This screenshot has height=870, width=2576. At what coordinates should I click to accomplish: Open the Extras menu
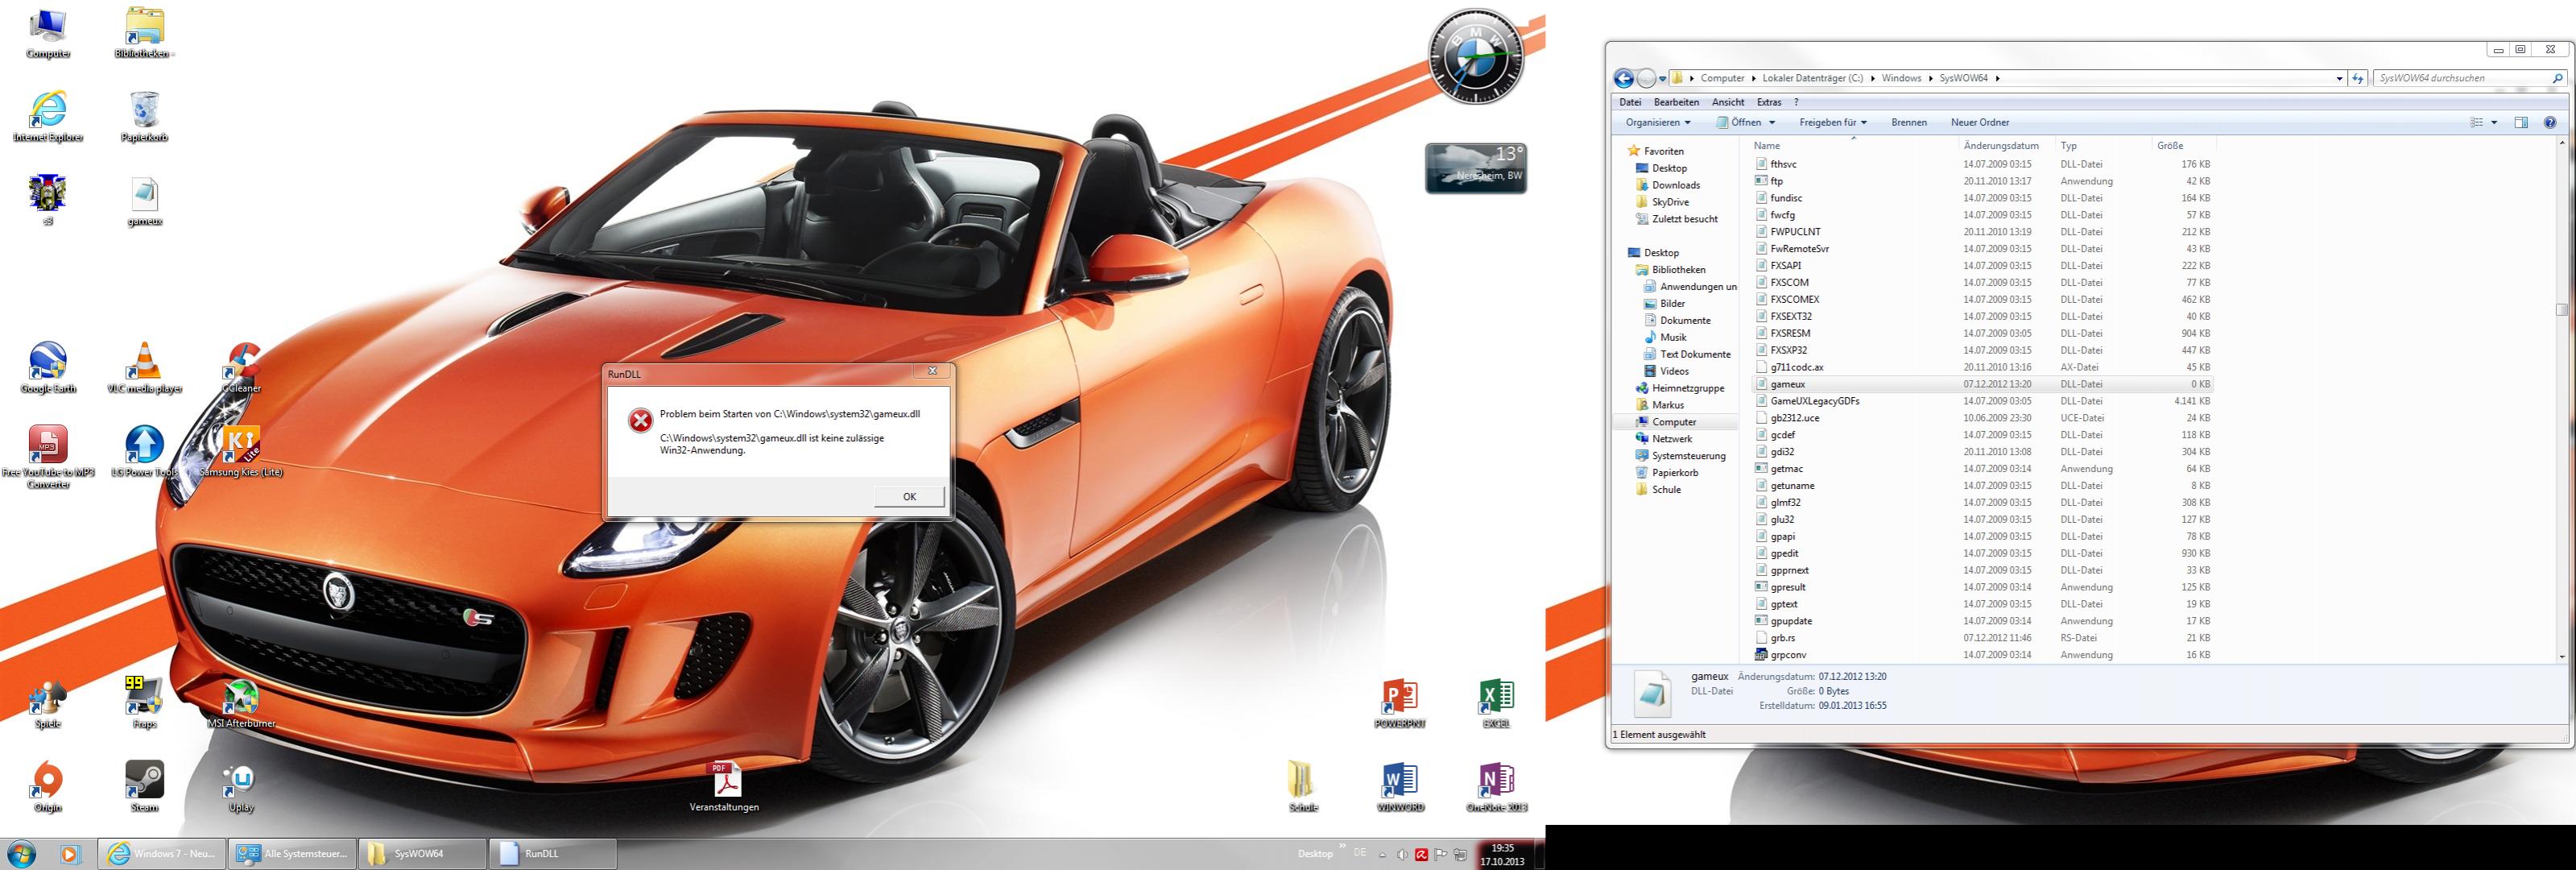point(1769,102)
